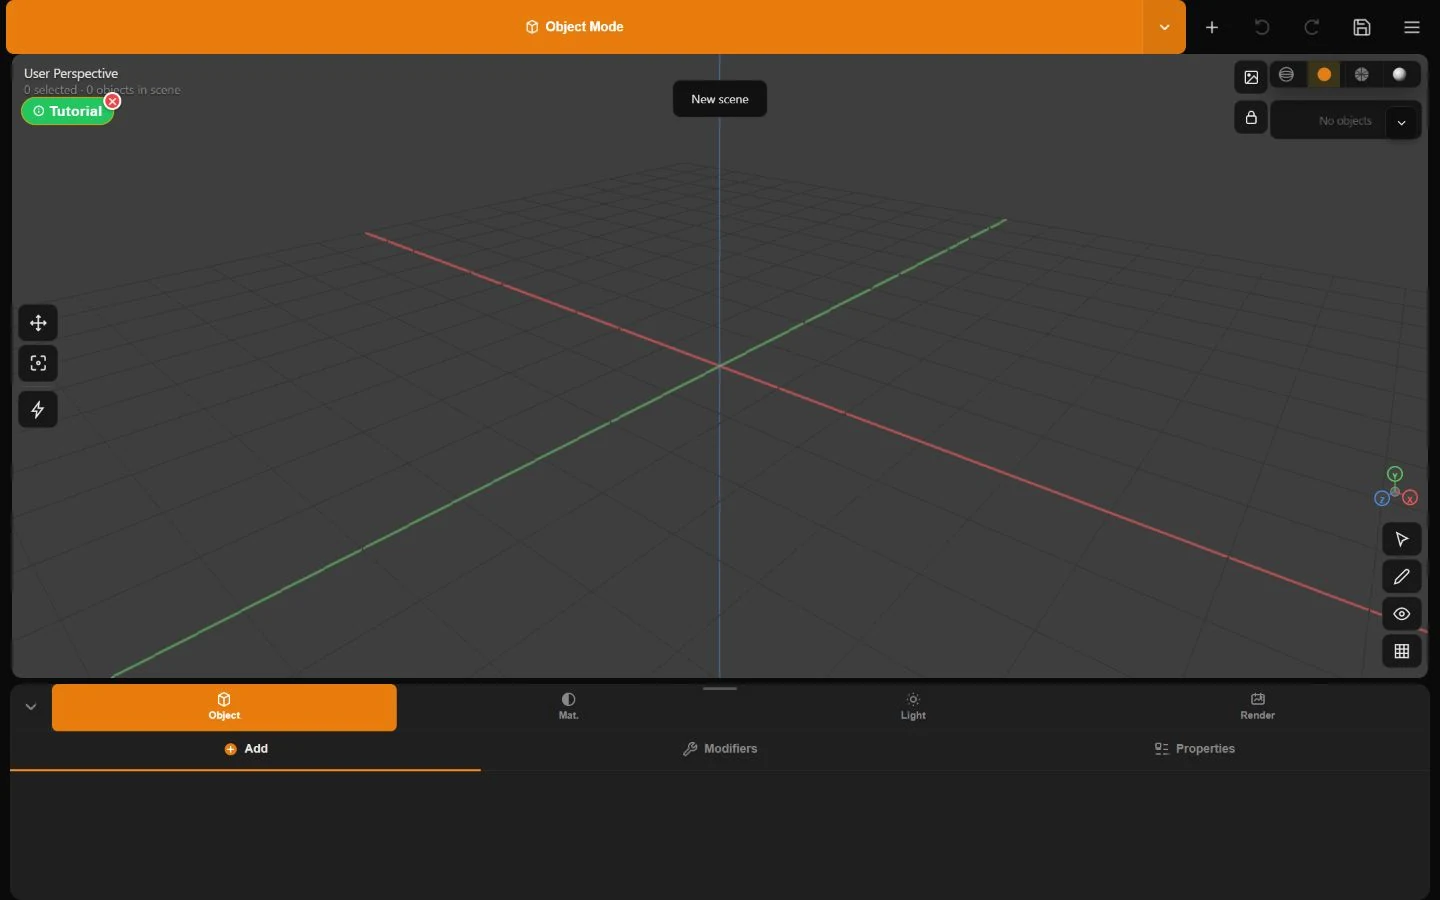This screenshot has height=900, width=1440.
Task: Open the hamburger menu
Action: click(1412, 27)
